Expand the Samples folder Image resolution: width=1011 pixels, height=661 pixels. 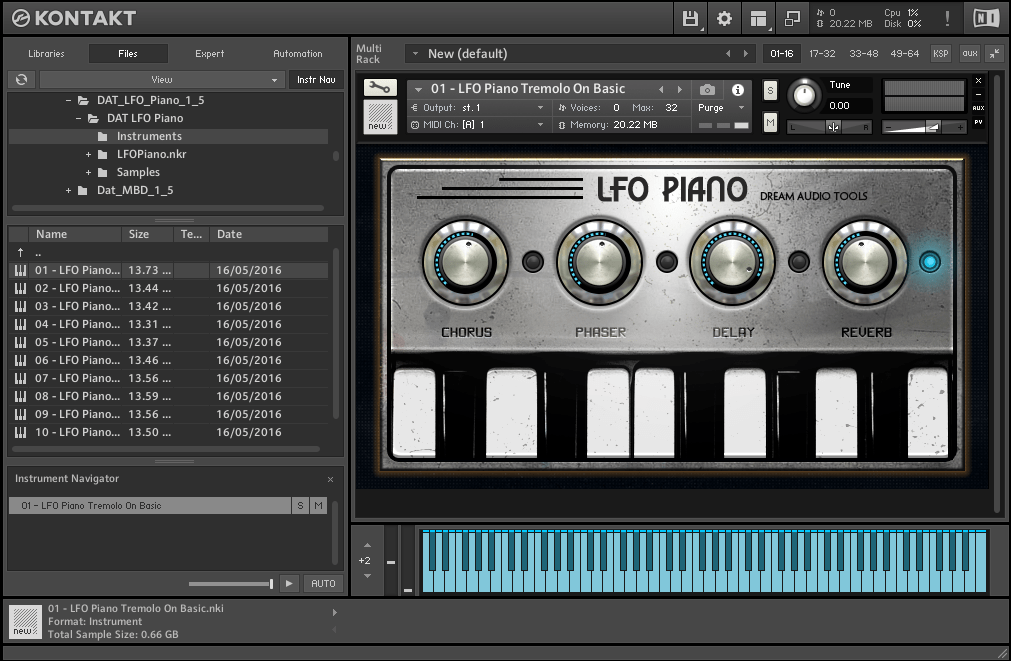[x=88, y=172]
